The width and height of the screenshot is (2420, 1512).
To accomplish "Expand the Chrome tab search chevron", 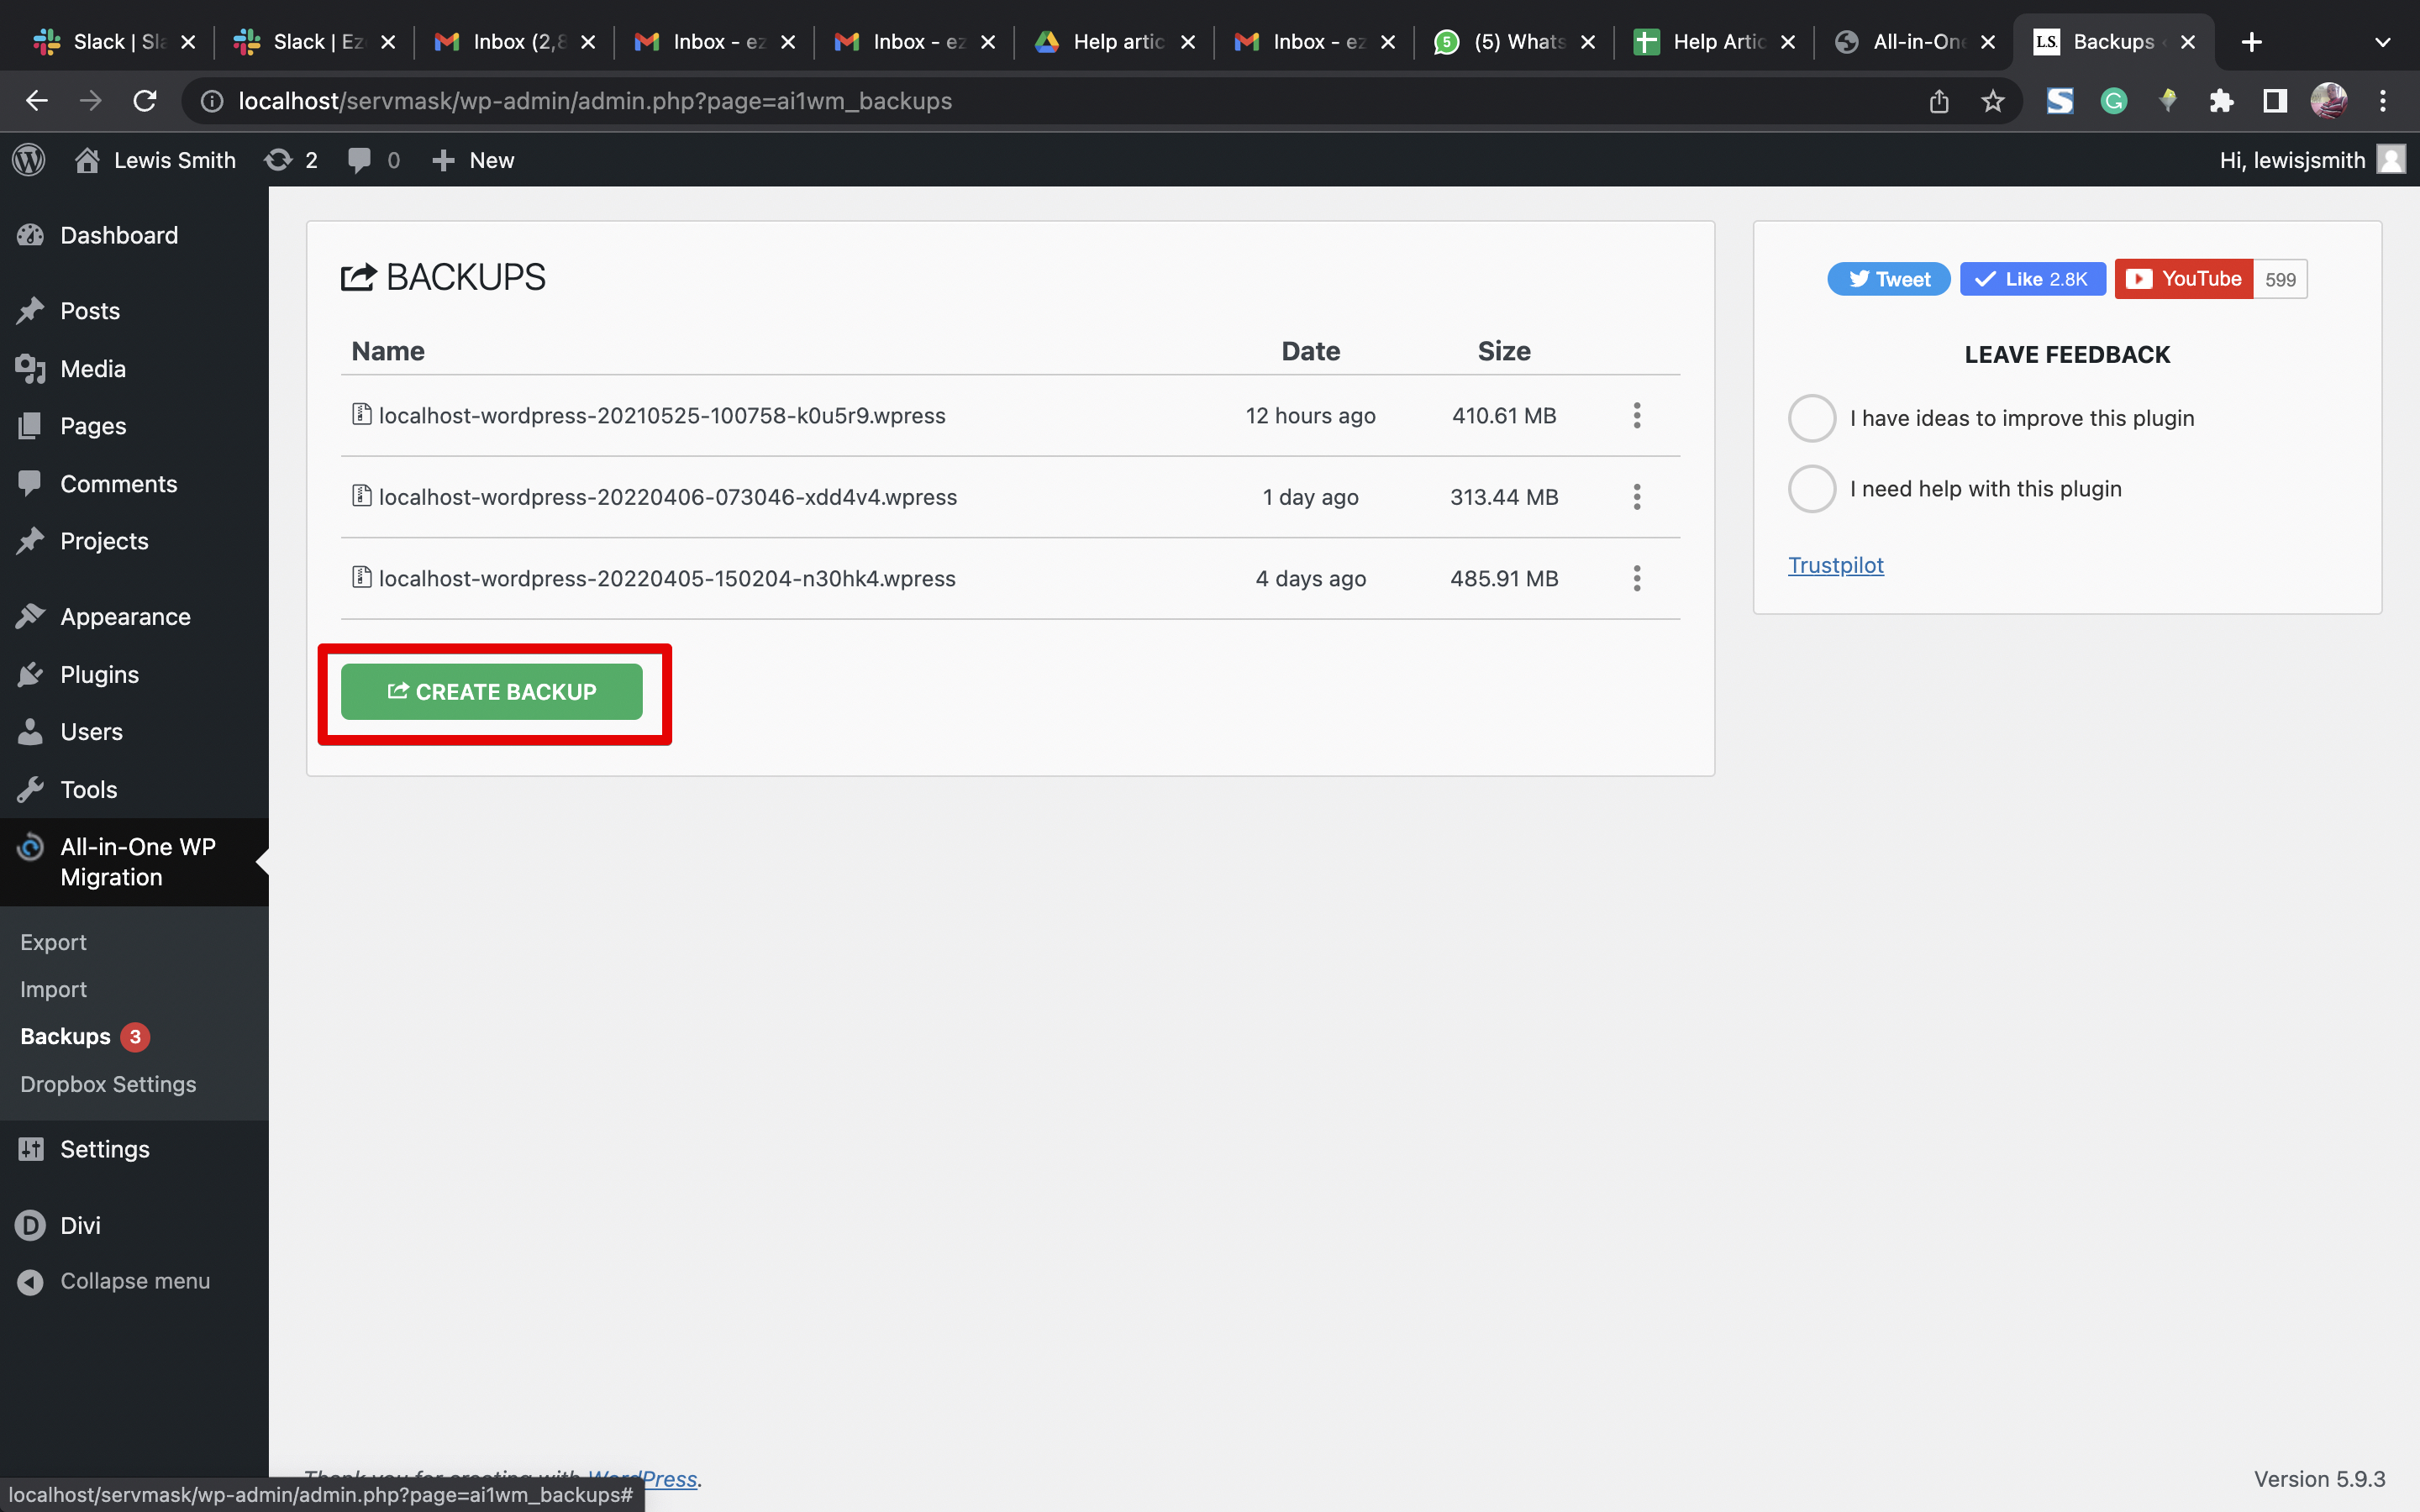I will 2382,42.
